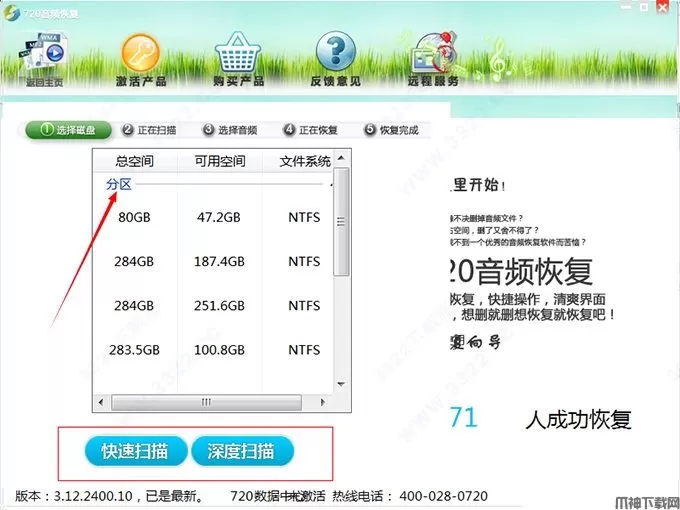Start 深度扫描 deep scan
680x510 pixels.
coord(242,451)
